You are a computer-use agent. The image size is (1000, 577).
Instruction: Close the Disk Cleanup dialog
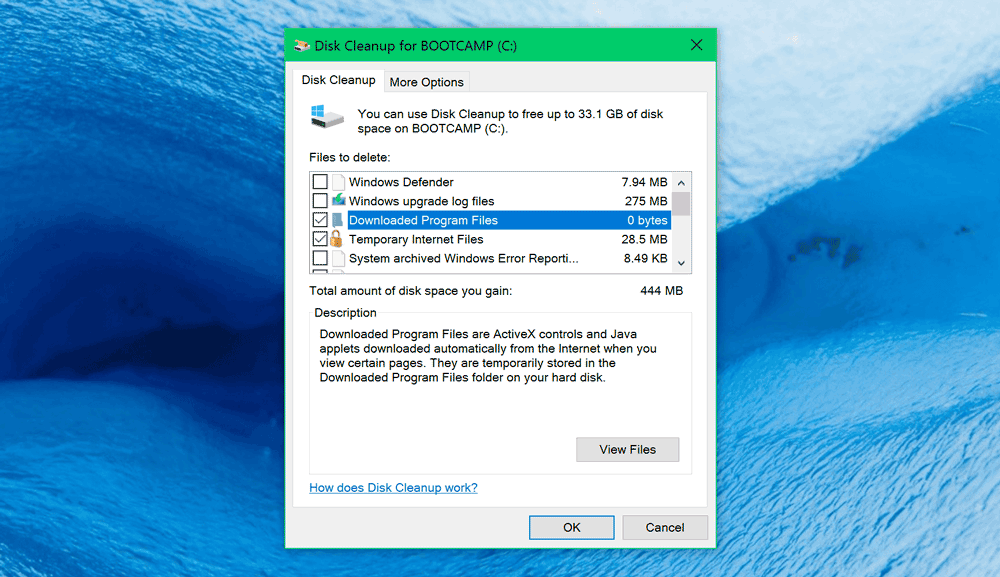tap(696, 45)
